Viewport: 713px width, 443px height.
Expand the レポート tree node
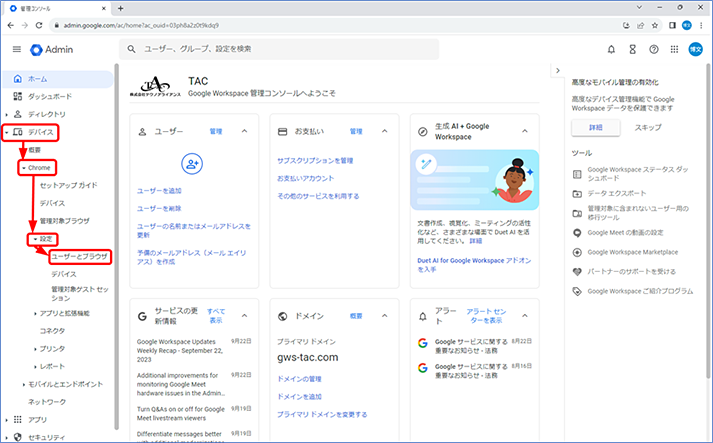pos(35,367)
